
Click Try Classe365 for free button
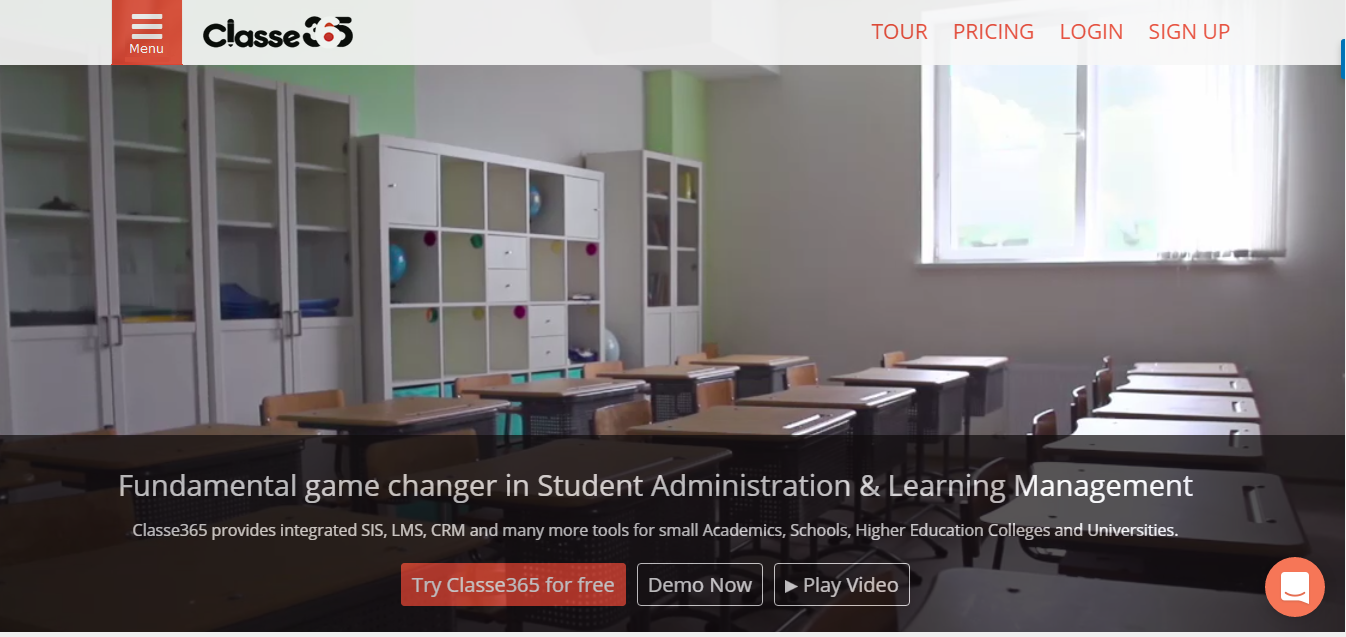point(513,585)
